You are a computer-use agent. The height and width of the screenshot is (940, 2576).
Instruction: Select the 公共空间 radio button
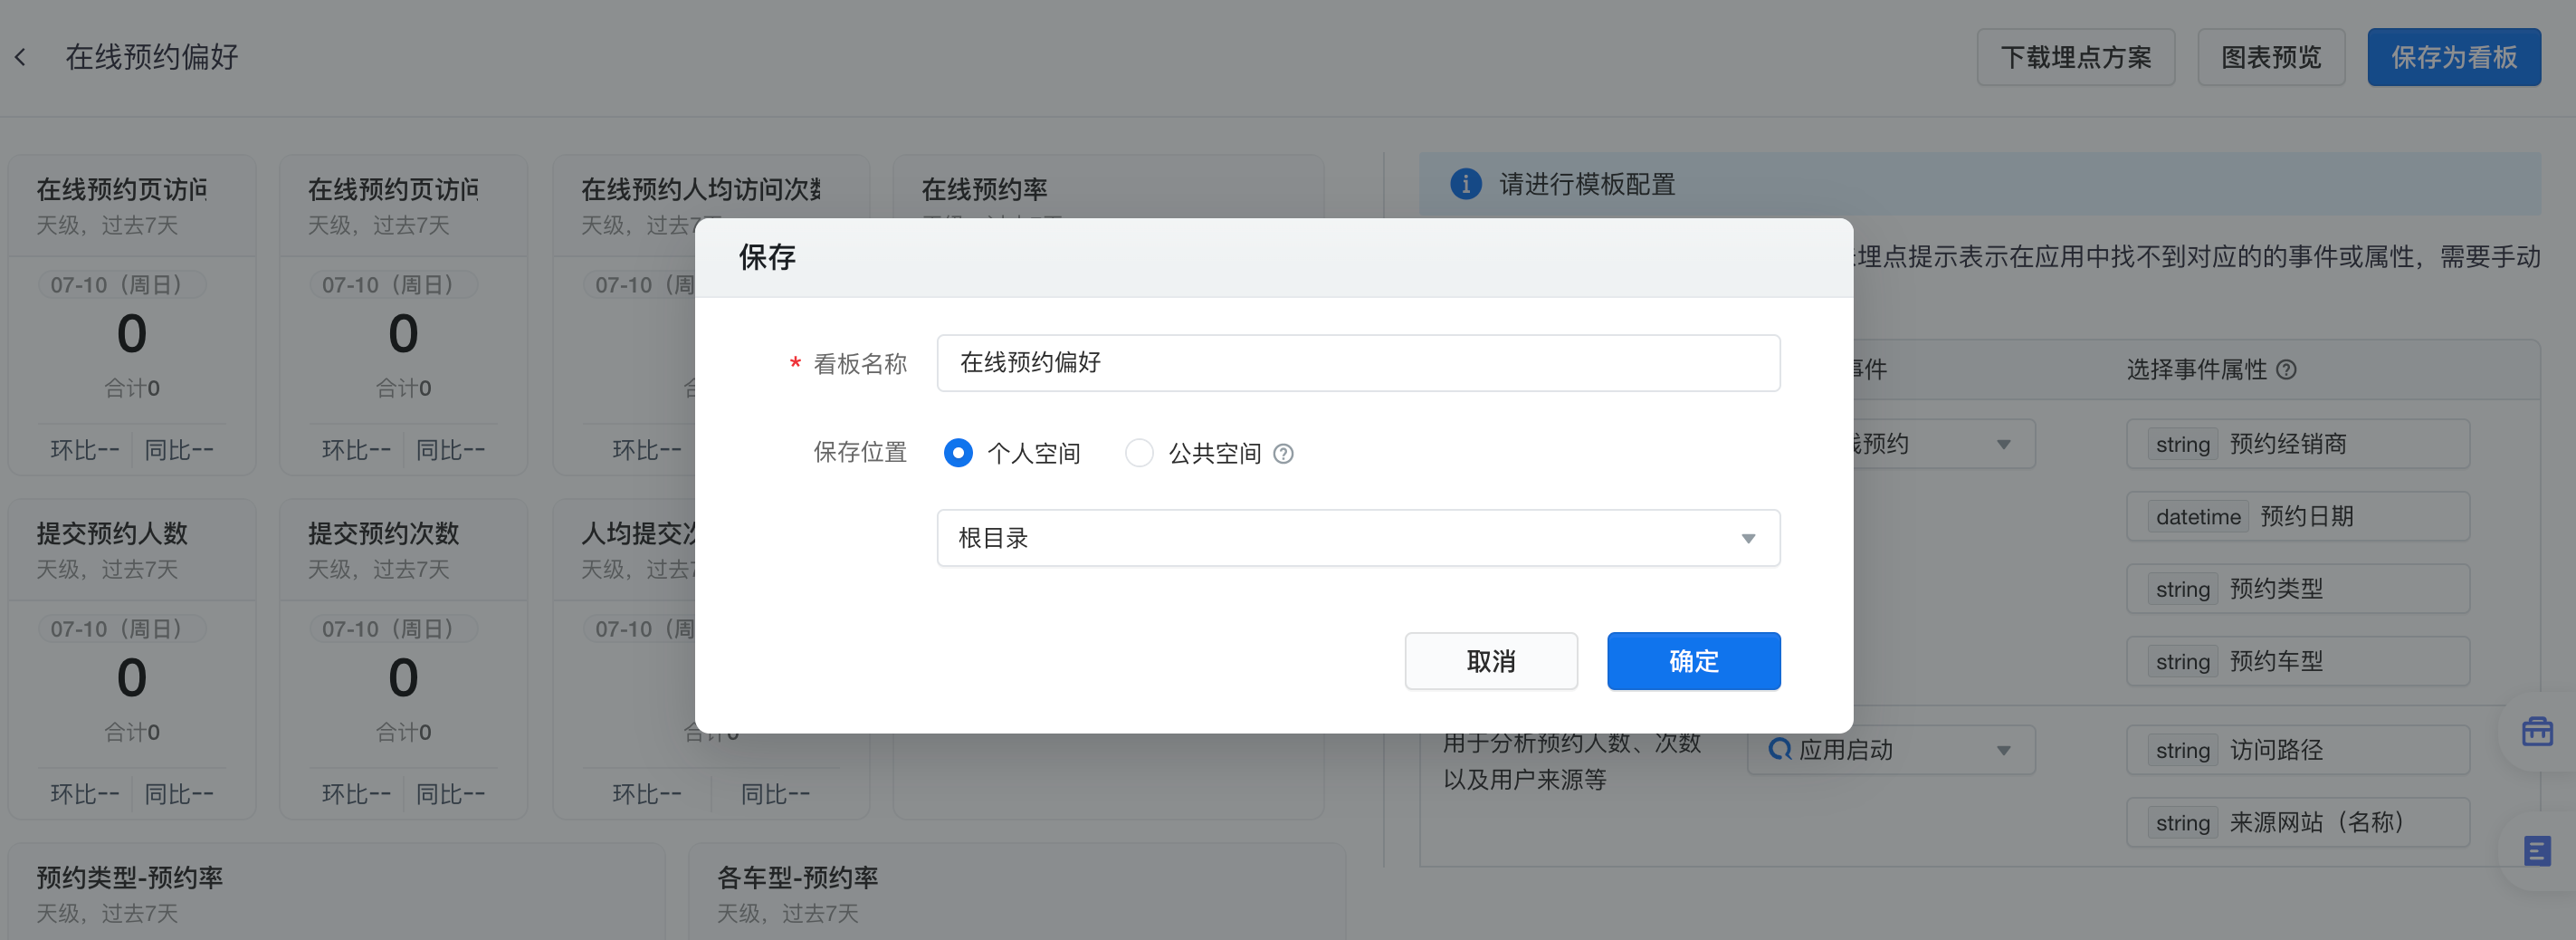1139,453
